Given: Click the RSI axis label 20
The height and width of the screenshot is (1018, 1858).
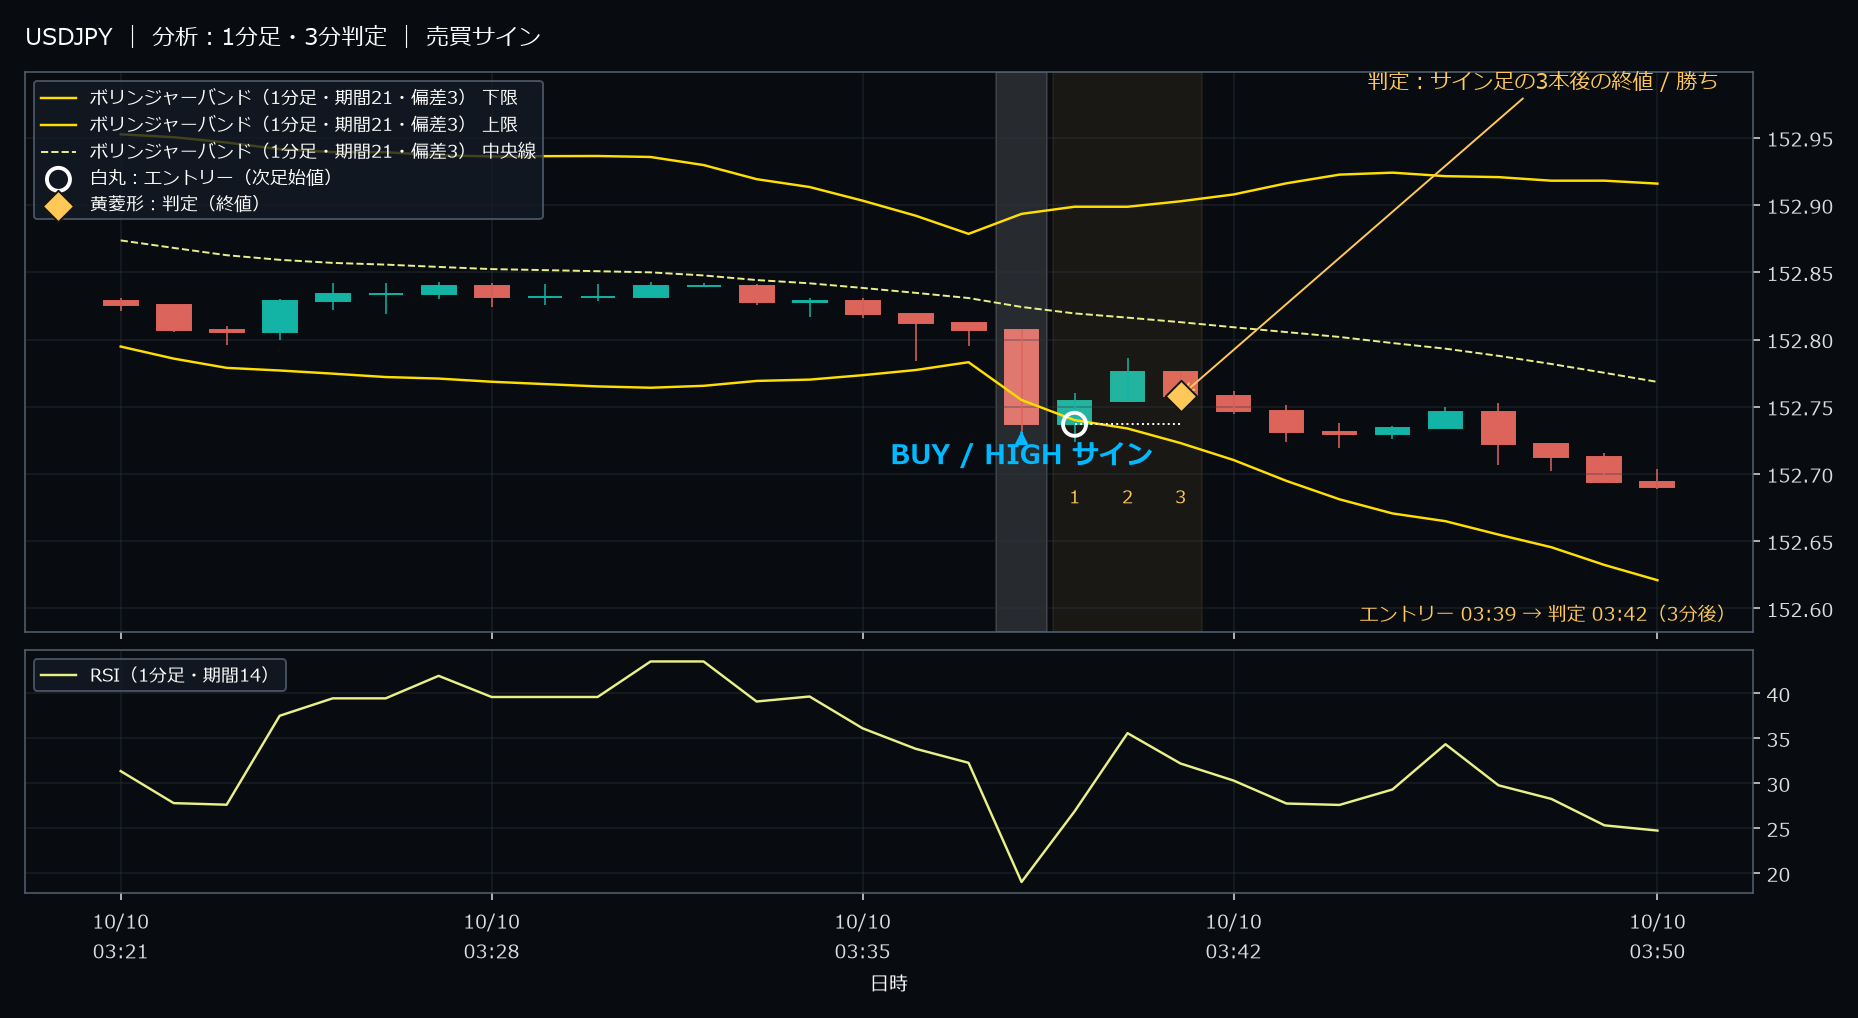Looking at the screenshot, I should click(1778, 875).
